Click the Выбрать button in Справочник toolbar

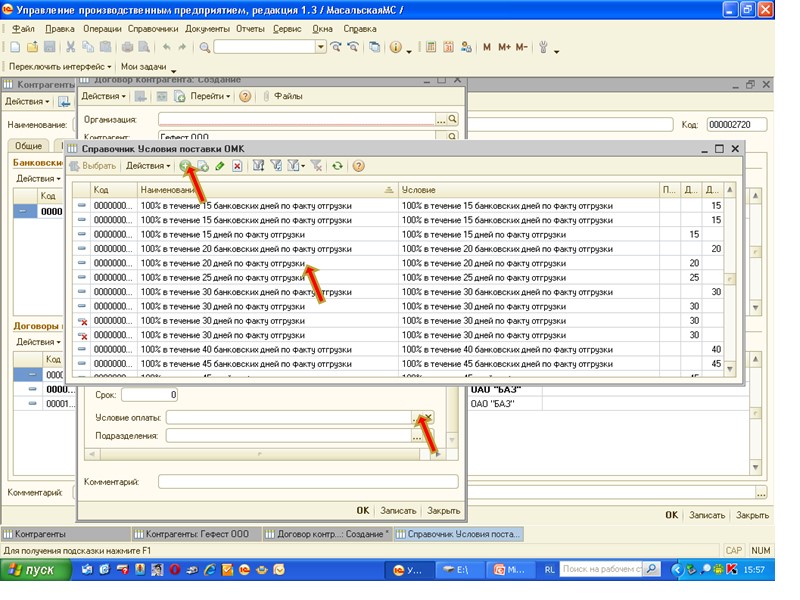coord(98,166)
